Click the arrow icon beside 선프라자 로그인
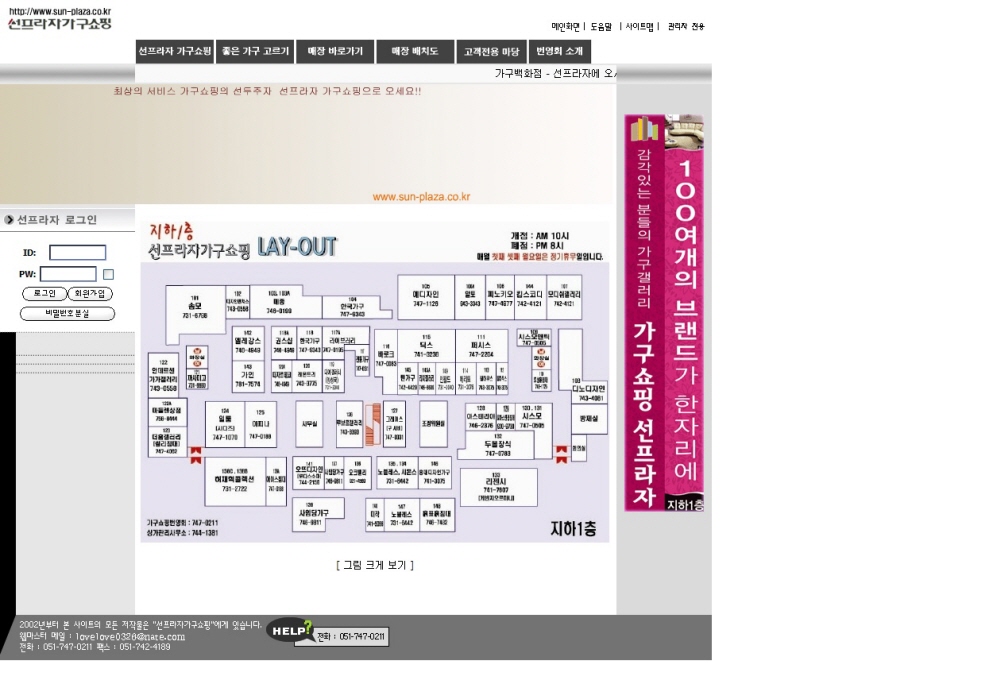This screenshot has width=1000, height=686. pyautogui.click(x=9, y=219)
